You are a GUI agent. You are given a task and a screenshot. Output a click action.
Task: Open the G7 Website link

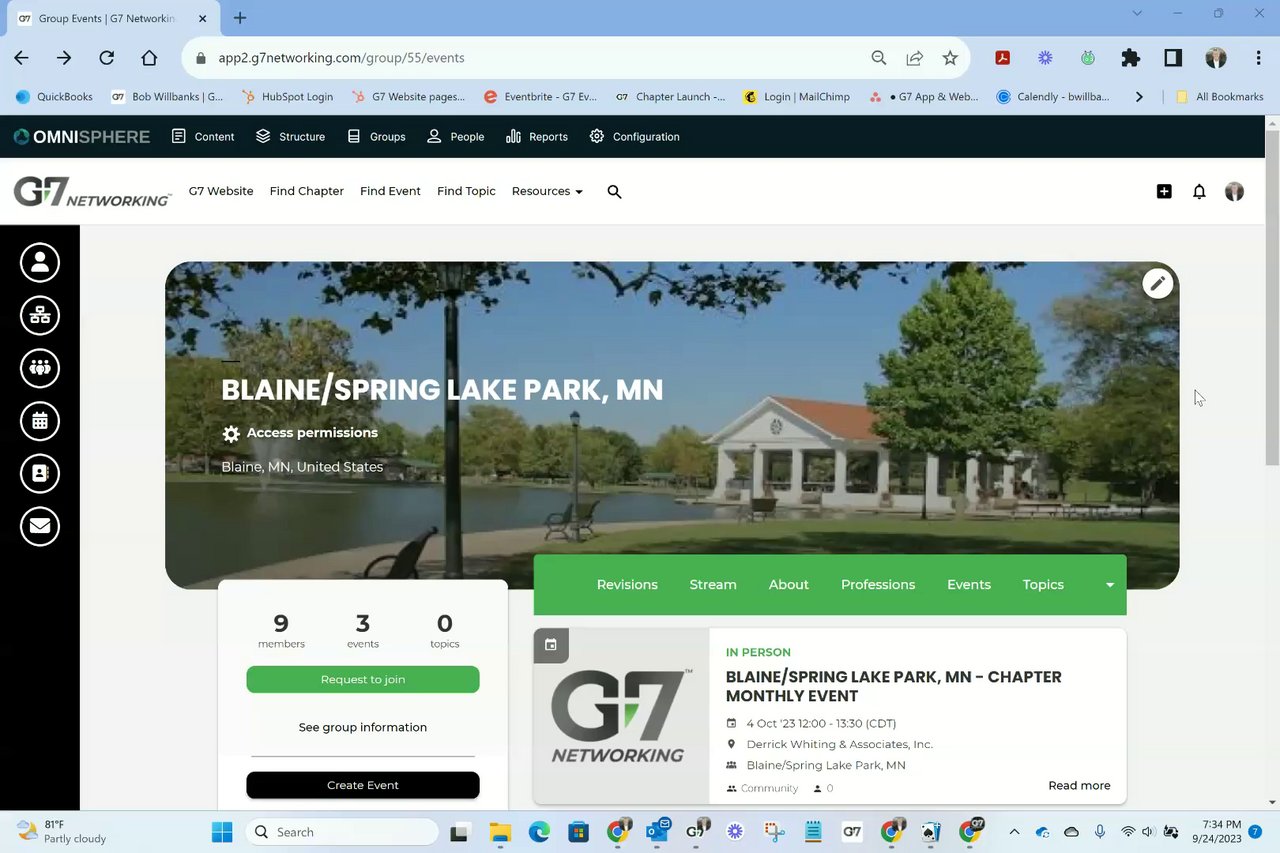pyautogui.click(x=221, y=191)
